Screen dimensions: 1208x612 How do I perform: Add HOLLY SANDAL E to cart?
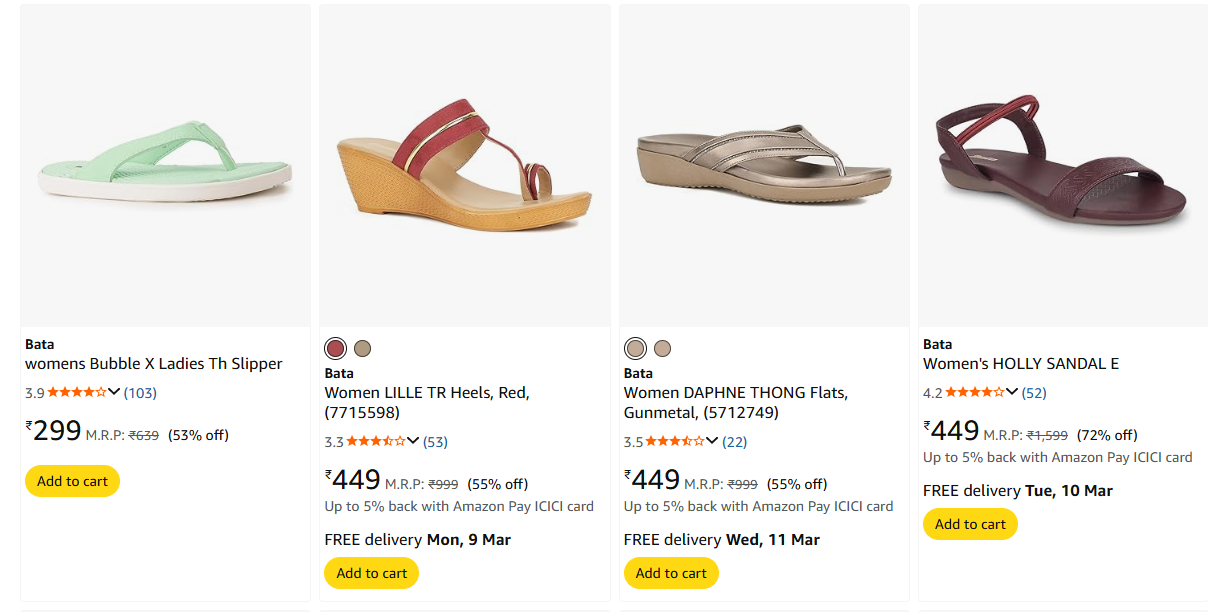coord(970,524)
